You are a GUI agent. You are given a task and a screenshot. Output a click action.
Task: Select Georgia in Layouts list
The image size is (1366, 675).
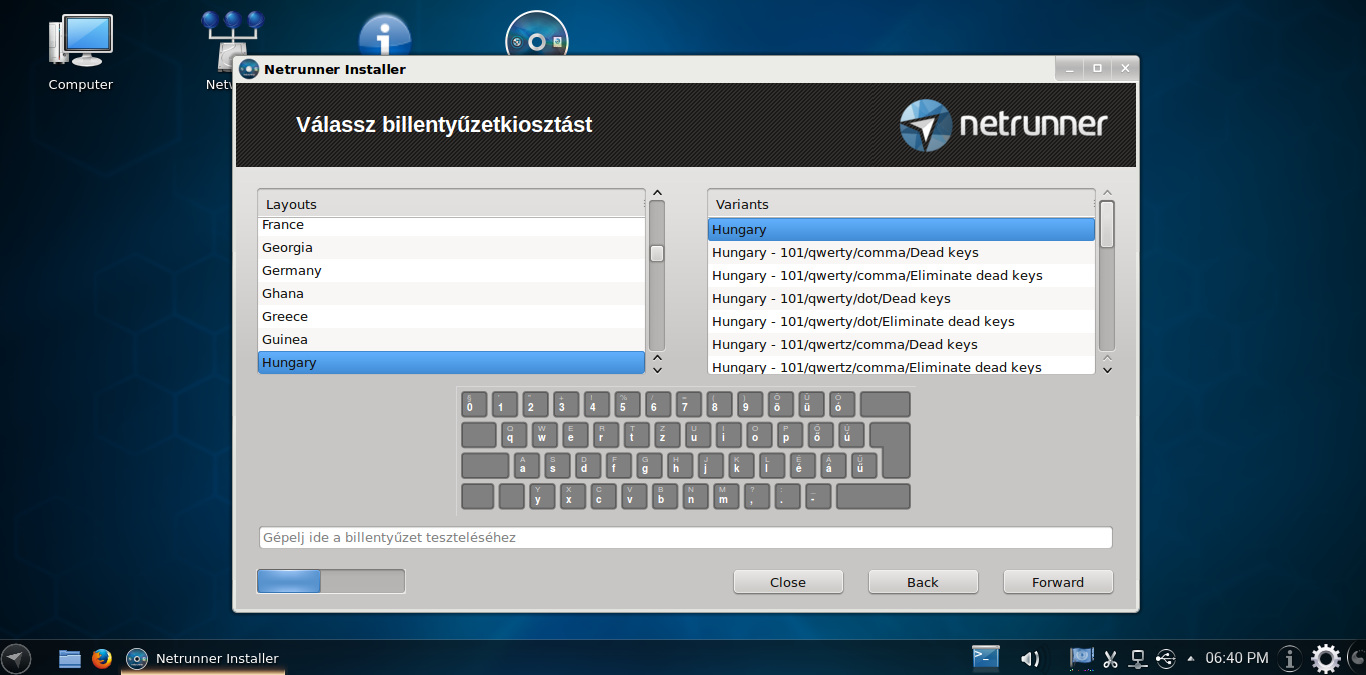451,247
